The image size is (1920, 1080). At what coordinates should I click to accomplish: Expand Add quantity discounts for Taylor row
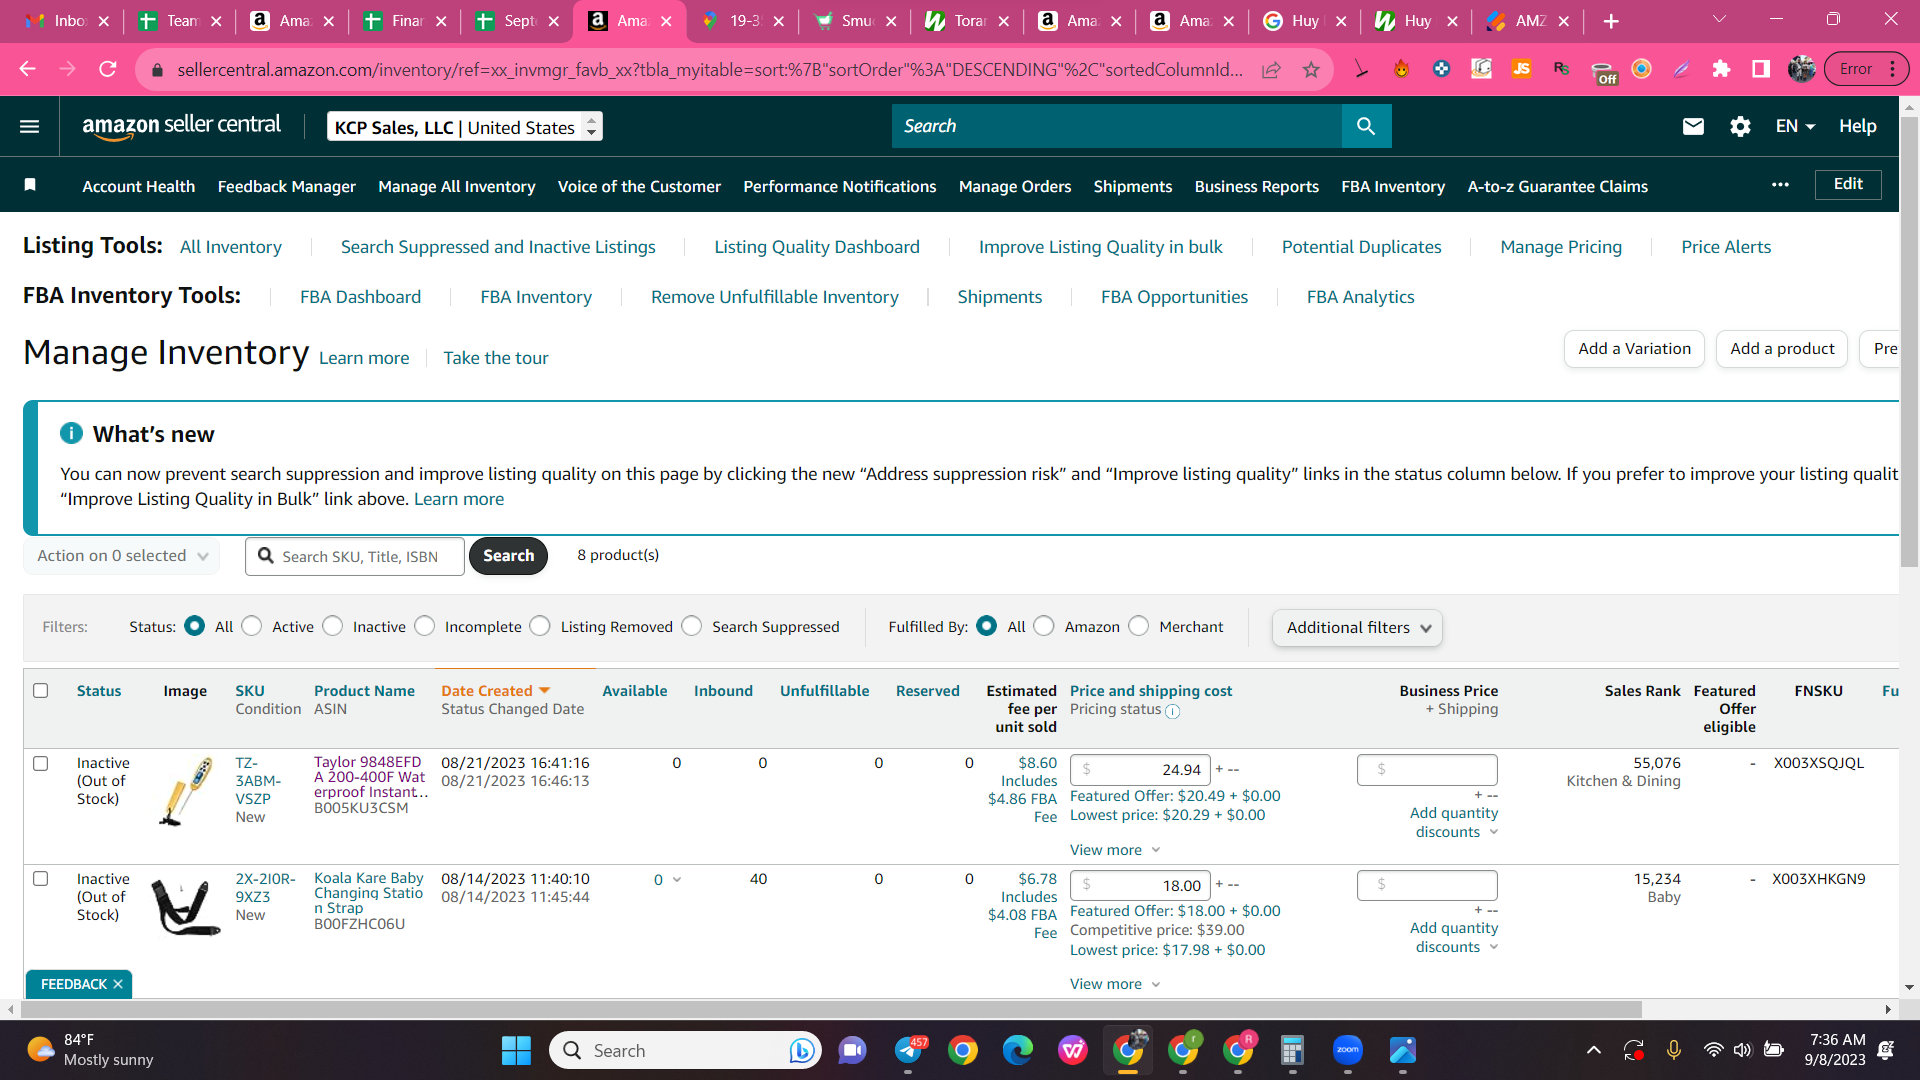pos(1454,822)
